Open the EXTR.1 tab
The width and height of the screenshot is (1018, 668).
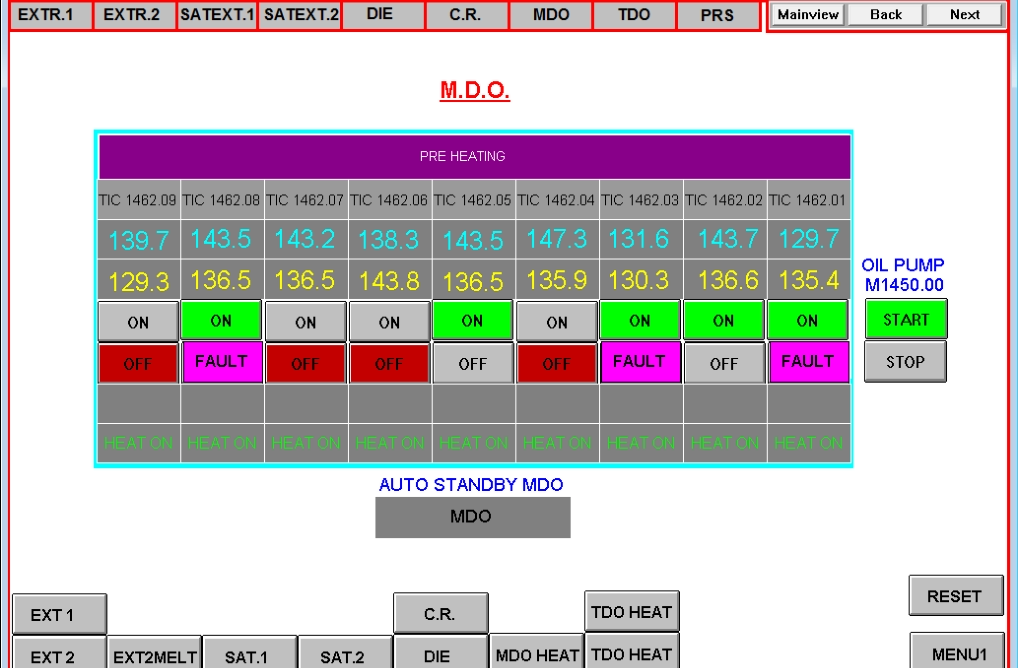click(50, 16)
